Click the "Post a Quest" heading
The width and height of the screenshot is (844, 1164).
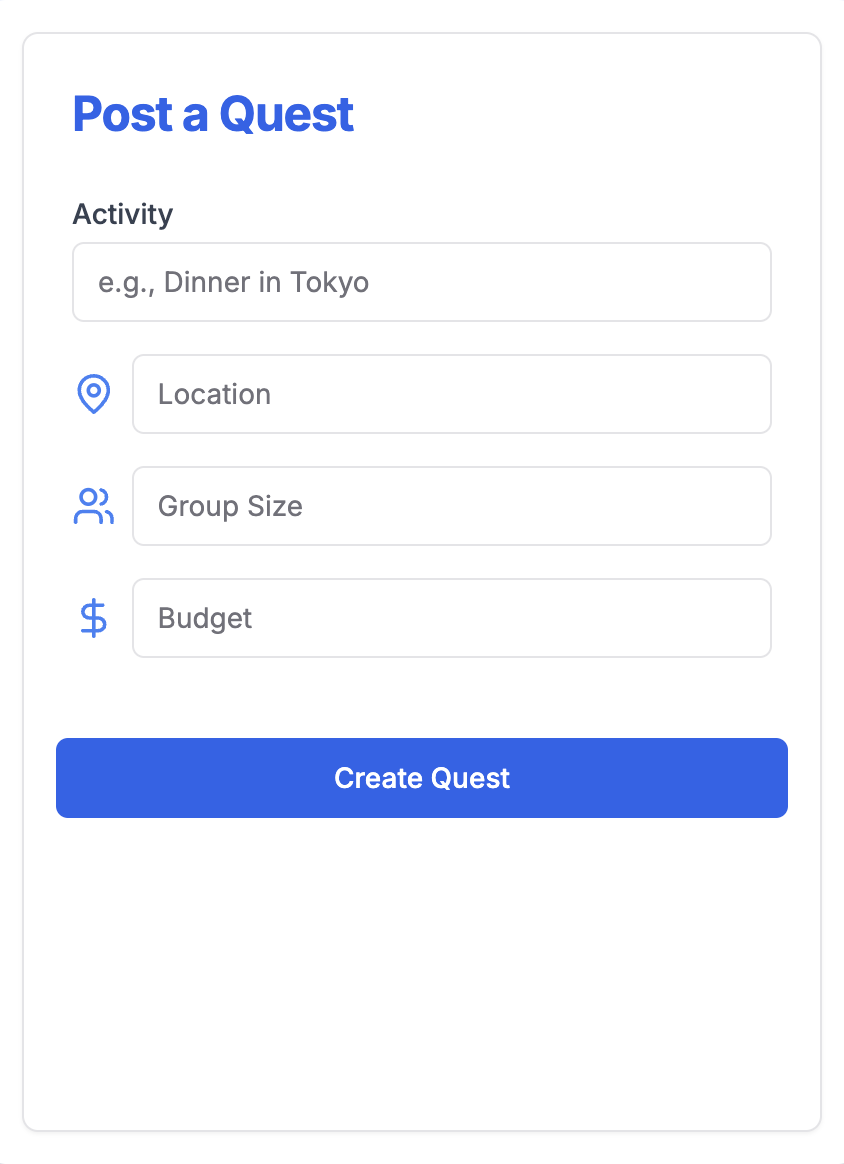213,114
